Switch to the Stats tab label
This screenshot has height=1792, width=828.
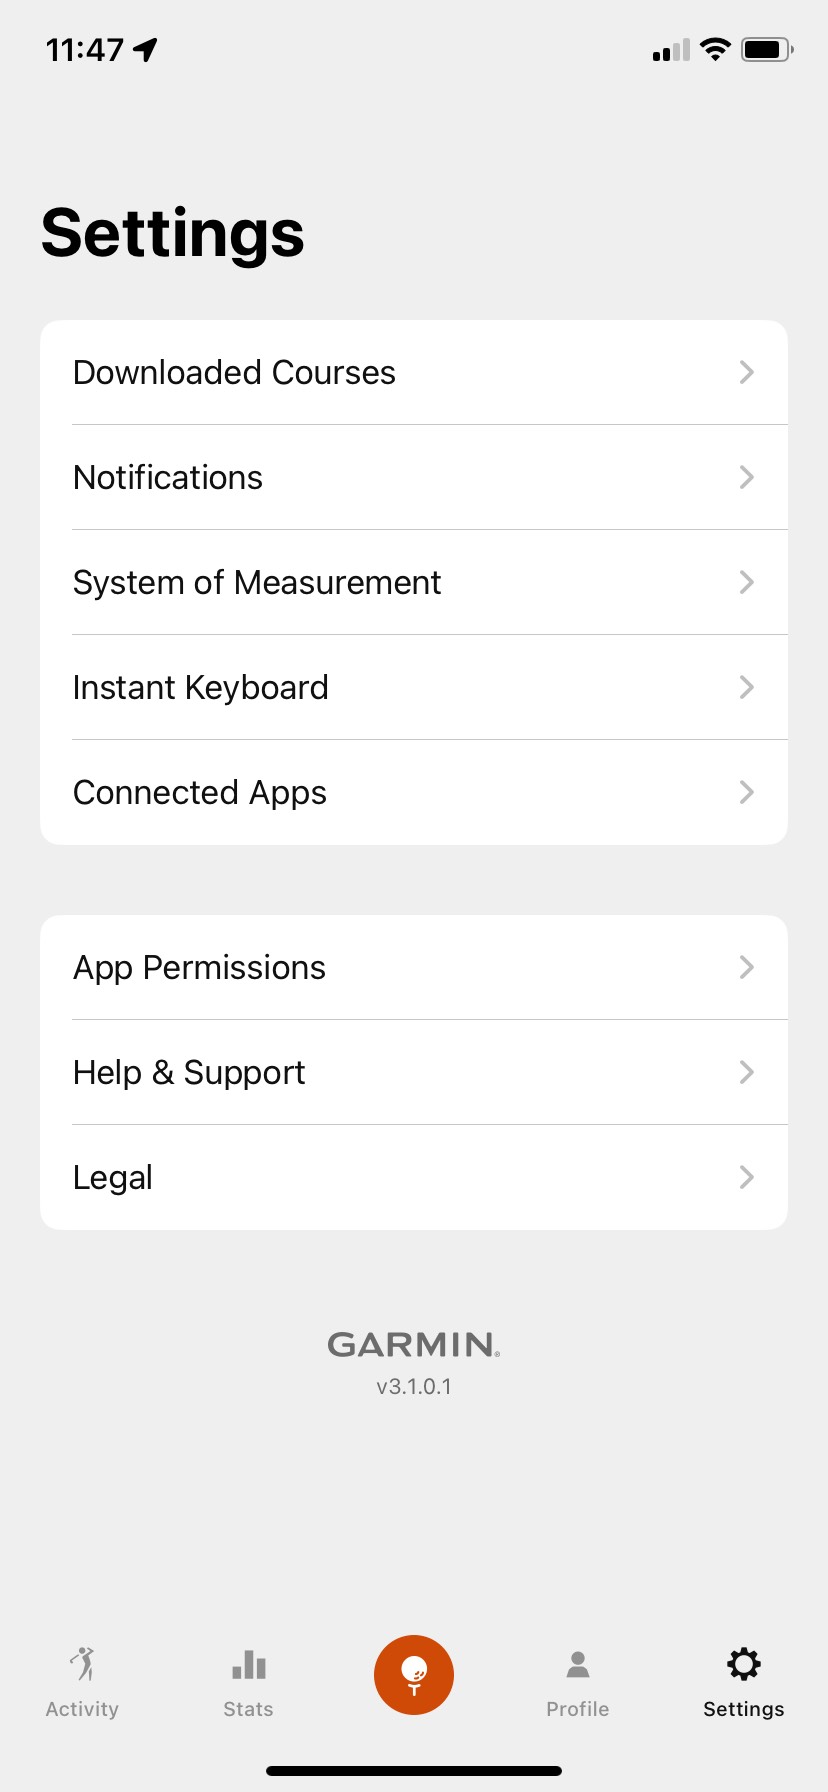tap(248, 1709)
